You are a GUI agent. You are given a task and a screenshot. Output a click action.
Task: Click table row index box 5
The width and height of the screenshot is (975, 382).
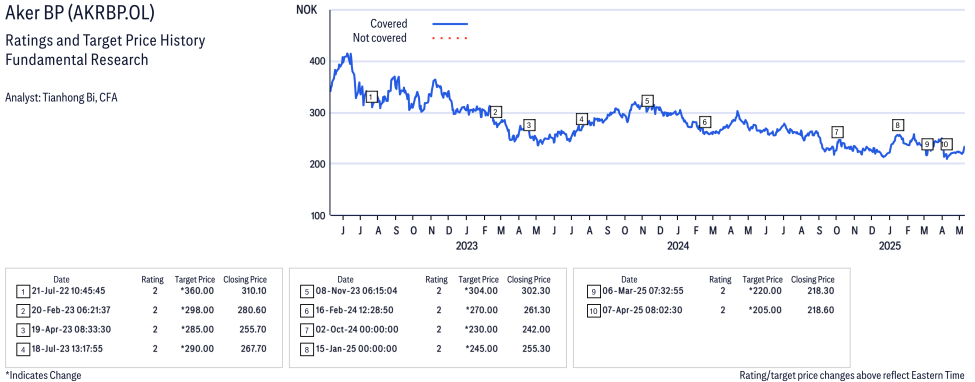click(306, 291)
